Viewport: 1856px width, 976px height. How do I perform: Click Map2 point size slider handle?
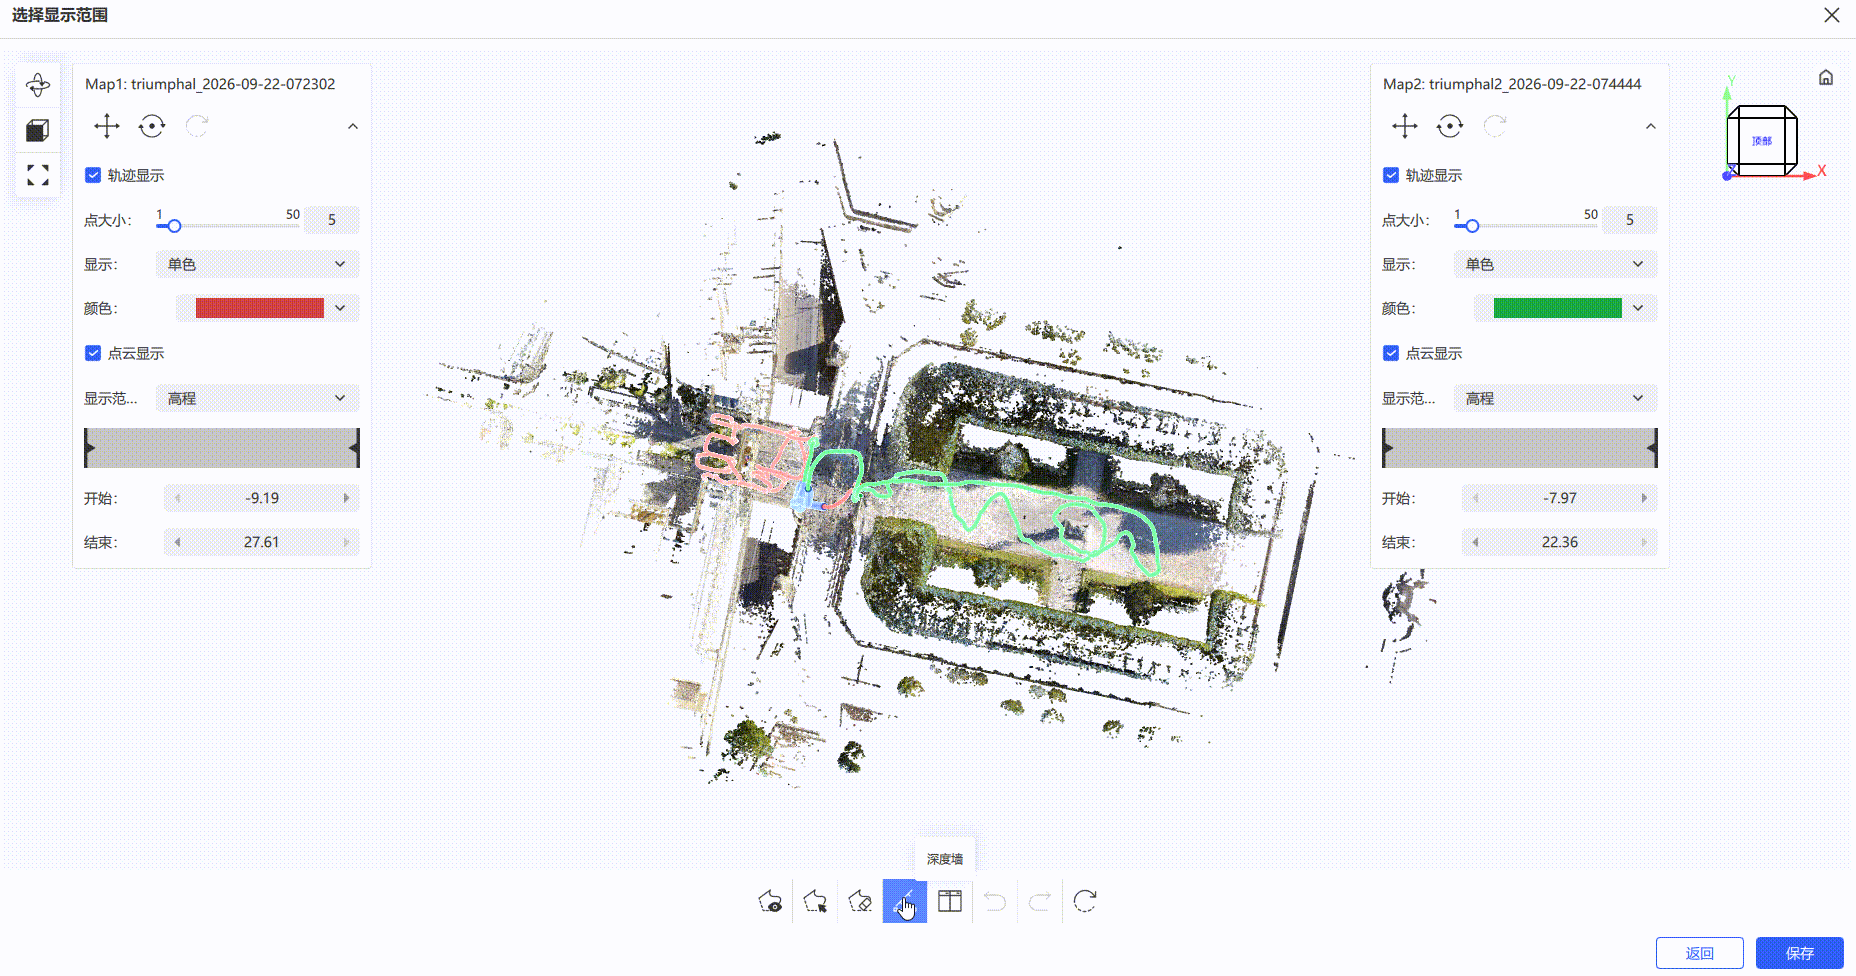pos(1472,226)
